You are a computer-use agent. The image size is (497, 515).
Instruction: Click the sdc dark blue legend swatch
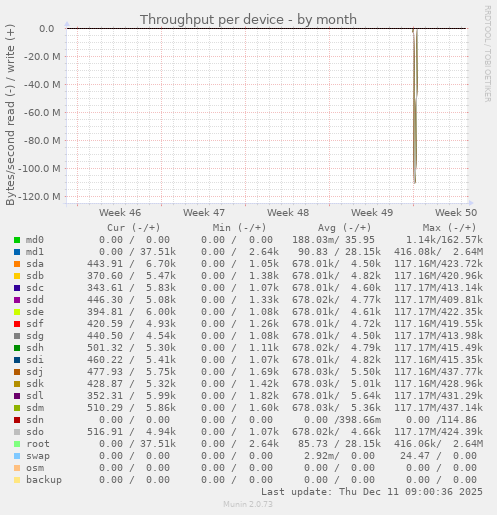click(17, 288)
